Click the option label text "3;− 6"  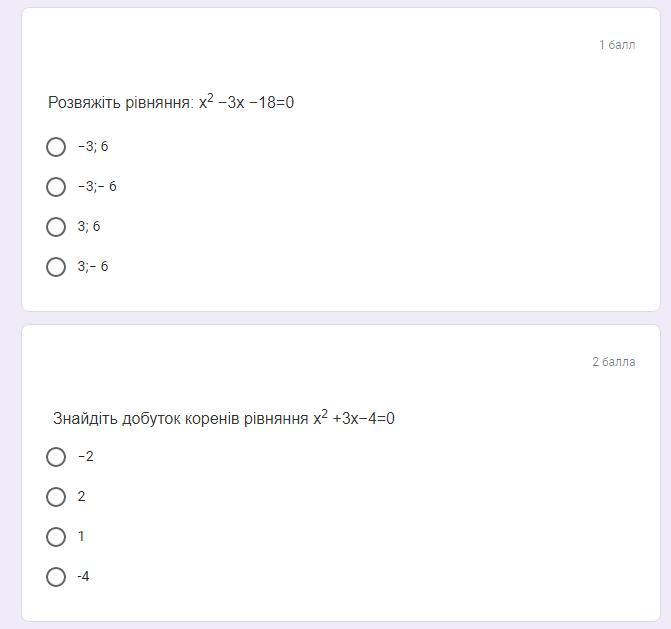(93, 266)
